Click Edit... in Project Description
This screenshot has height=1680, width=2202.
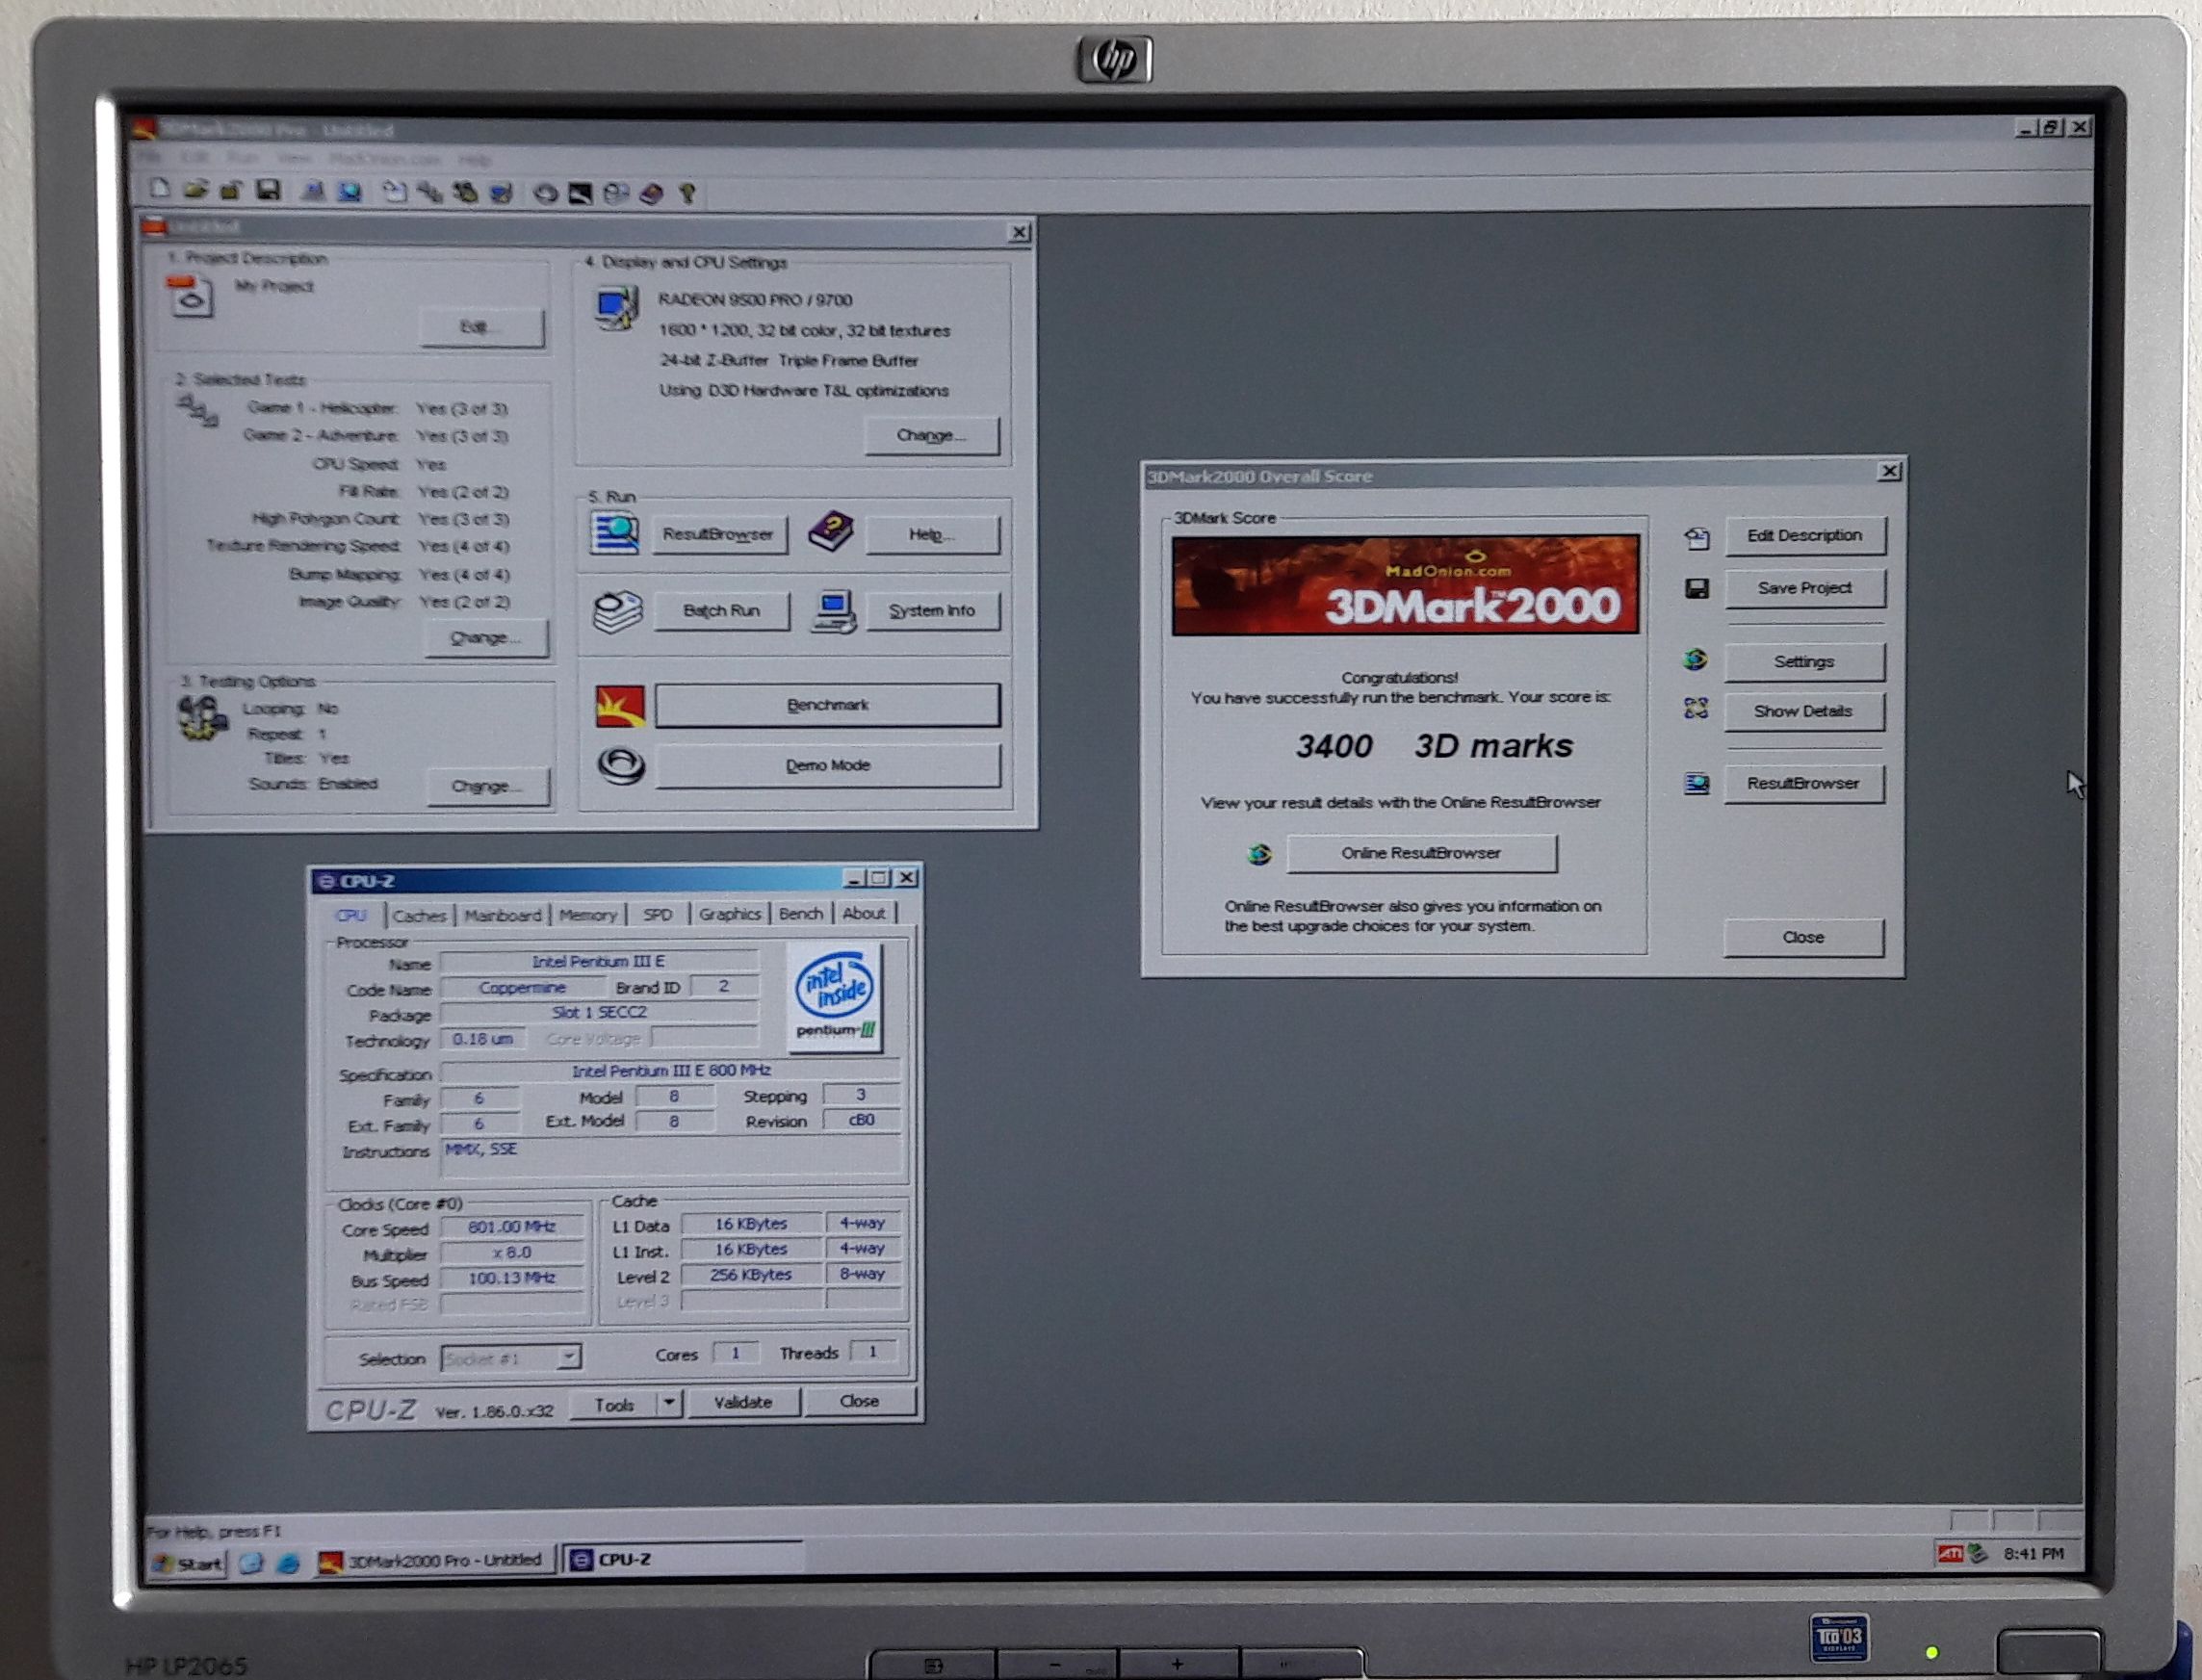(481, 327)
